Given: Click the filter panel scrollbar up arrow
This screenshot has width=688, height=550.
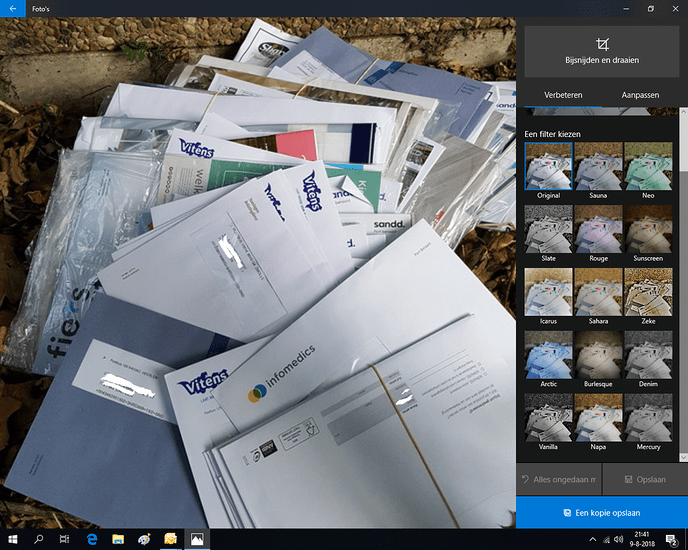Looking at the screenshot, I should [x=684, y=112].
